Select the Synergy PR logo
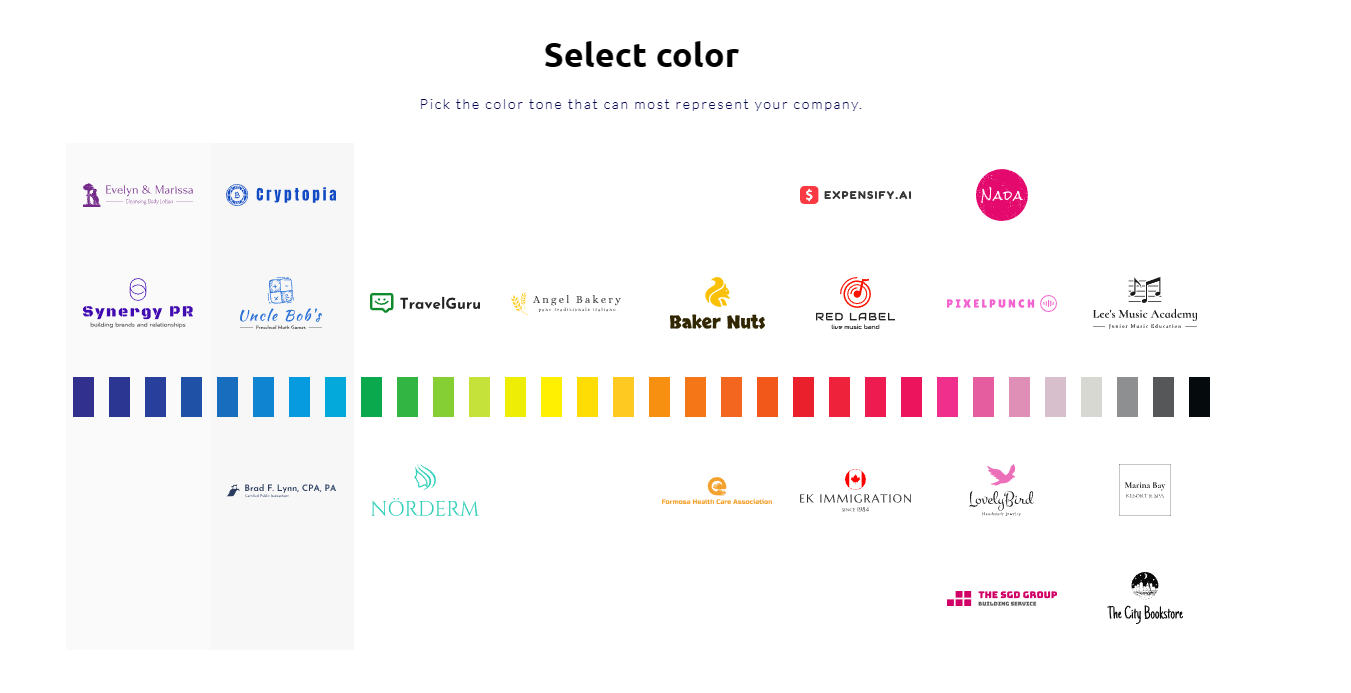 [x=138, y=304]
